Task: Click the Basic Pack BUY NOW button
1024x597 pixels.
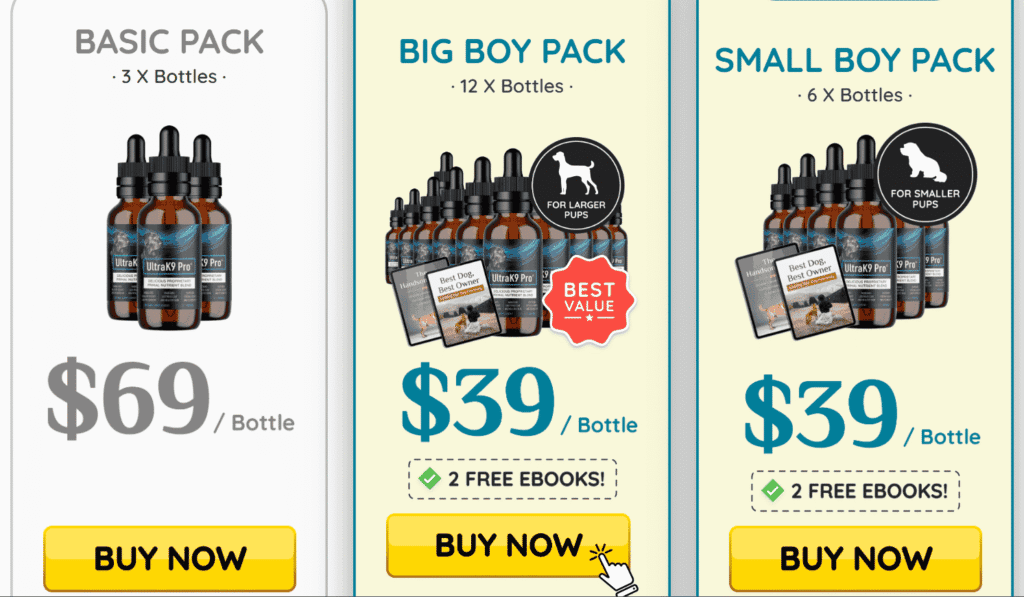Action: click(170, 558)
